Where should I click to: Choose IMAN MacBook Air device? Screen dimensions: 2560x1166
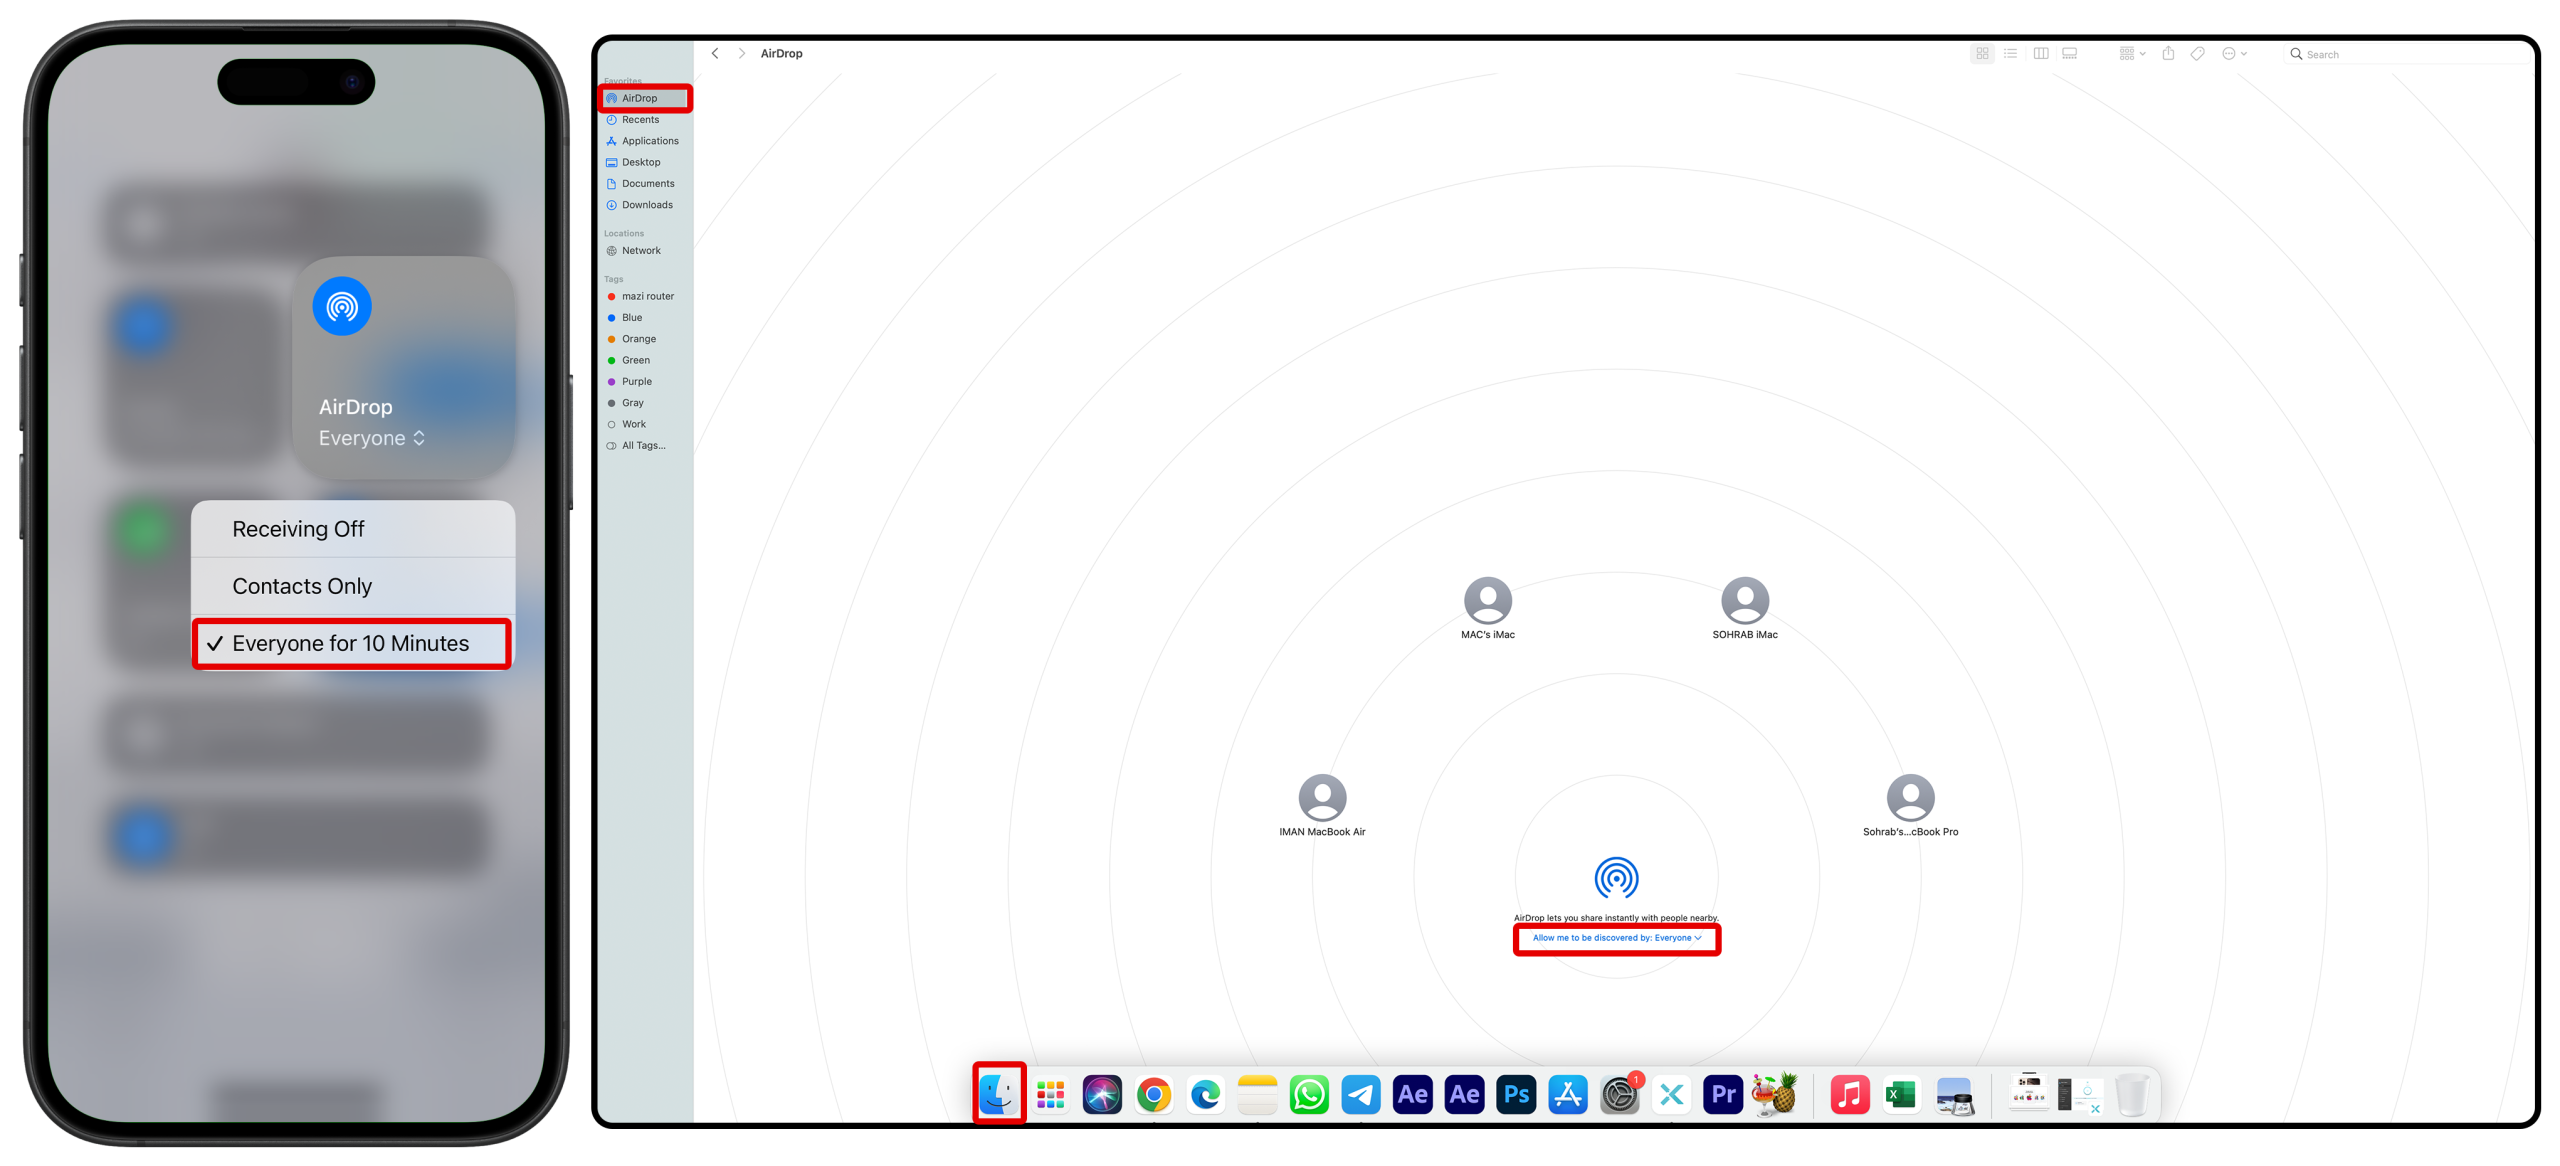click(x=1321, y=798)
